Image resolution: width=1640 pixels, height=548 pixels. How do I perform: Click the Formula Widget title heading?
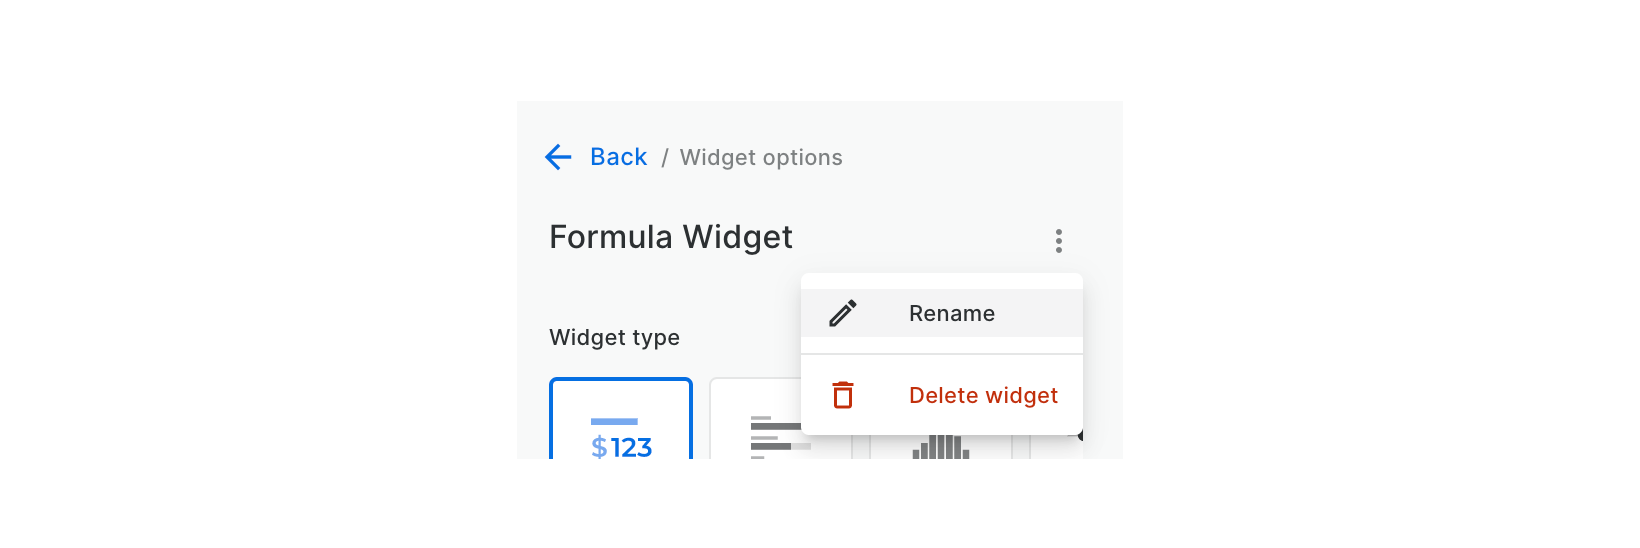(x=671, y=237)
